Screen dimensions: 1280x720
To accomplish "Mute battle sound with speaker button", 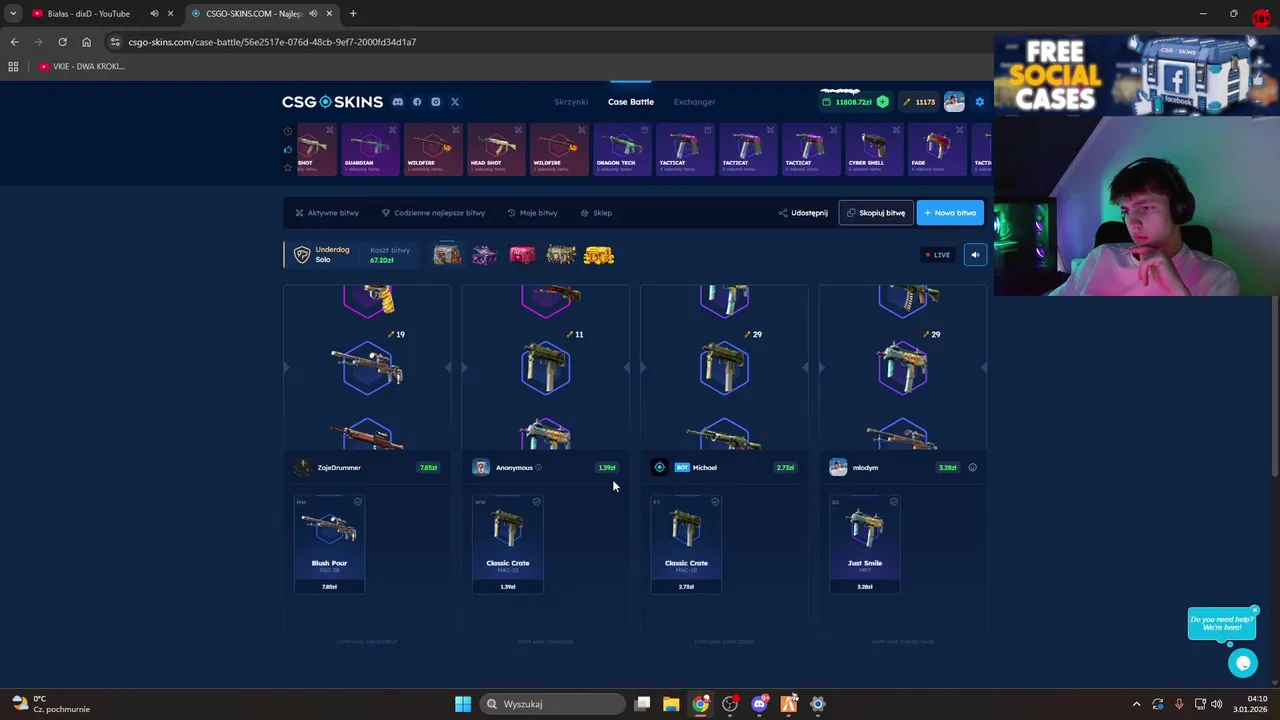I will [x=975, y=255].
